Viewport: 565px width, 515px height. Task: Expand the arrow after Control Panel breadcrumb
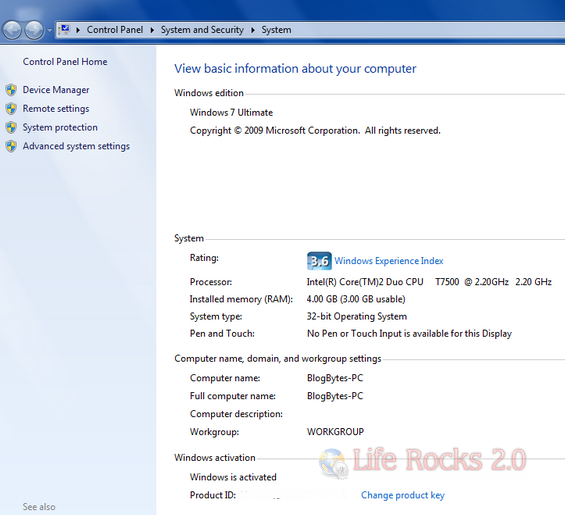coord(152,30)
